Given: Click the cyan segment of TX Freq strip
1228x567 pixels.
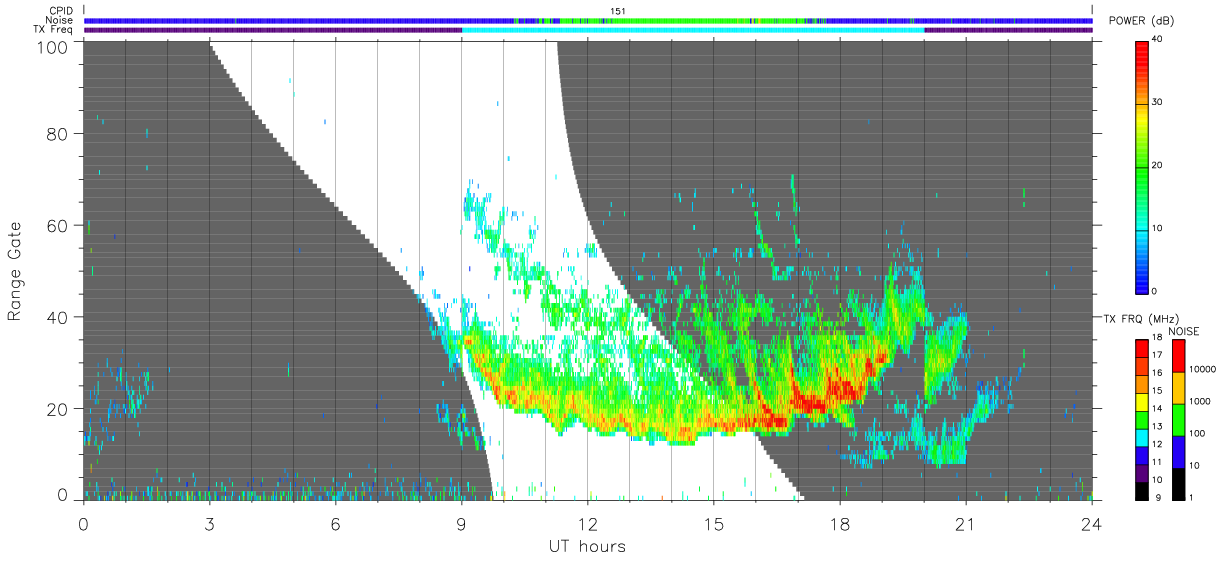Looking at the screenshot, I should (693, 30).
